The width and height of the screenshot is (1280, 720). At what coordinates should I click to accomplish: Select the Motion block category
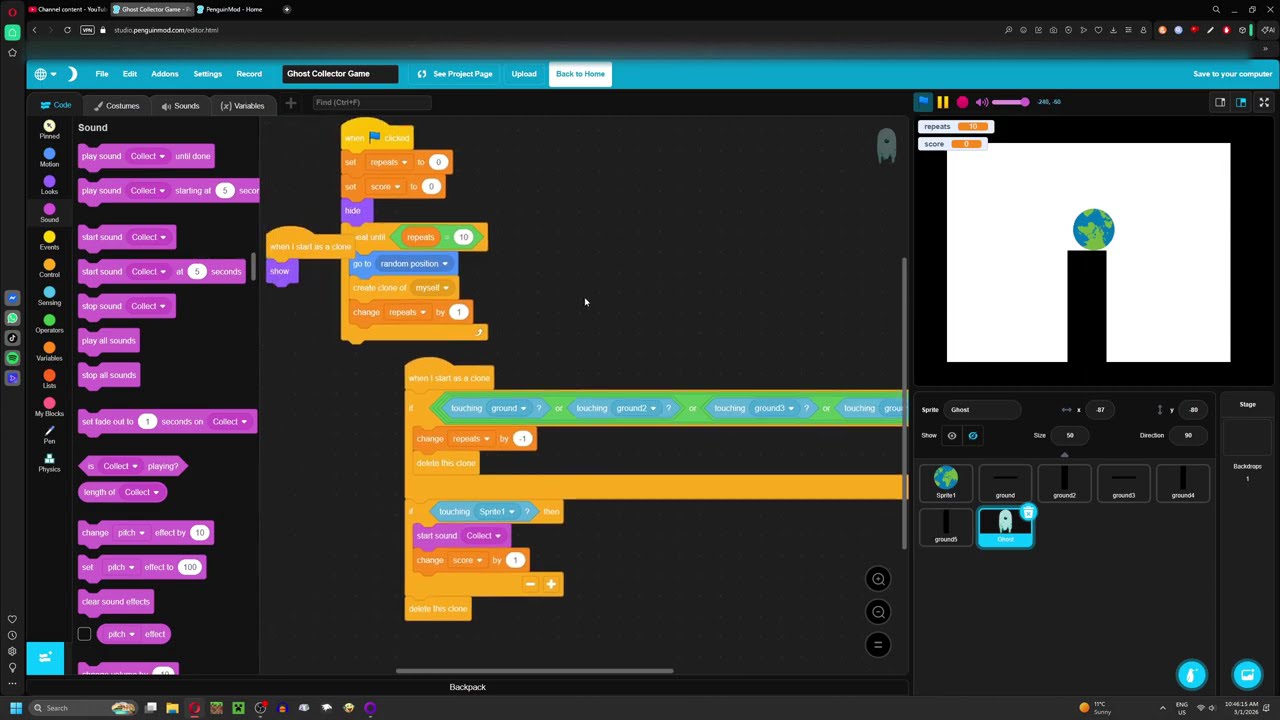click(x=49, y=158)
